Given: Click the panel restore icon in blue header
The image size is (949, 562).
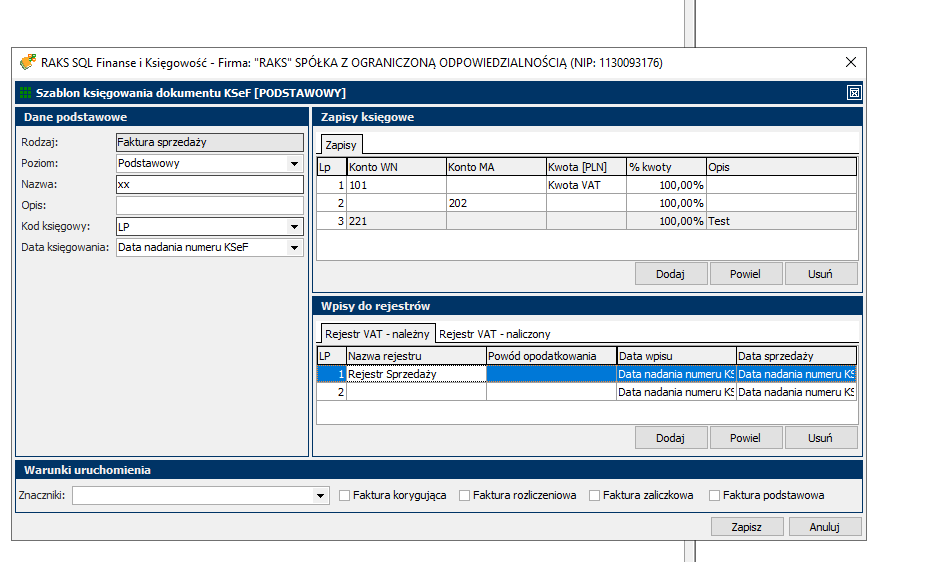Looking at the screenshot, I should (x=853, y=93).
